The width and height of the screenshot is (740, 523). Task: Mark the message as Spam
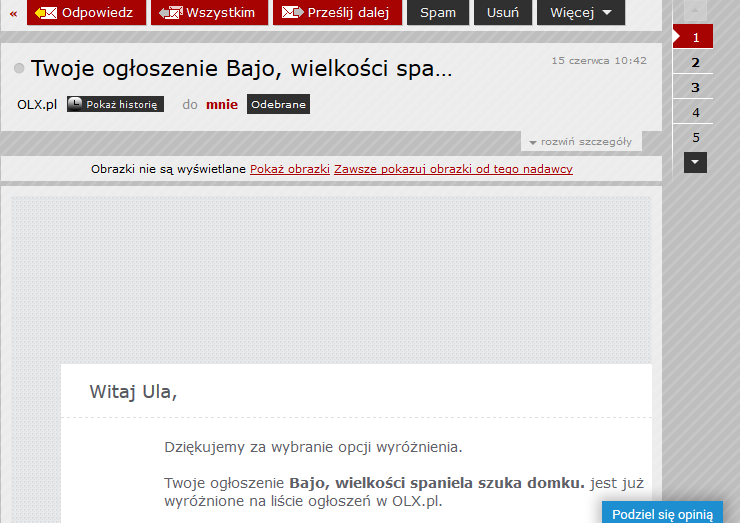click(x=438, y=12)
